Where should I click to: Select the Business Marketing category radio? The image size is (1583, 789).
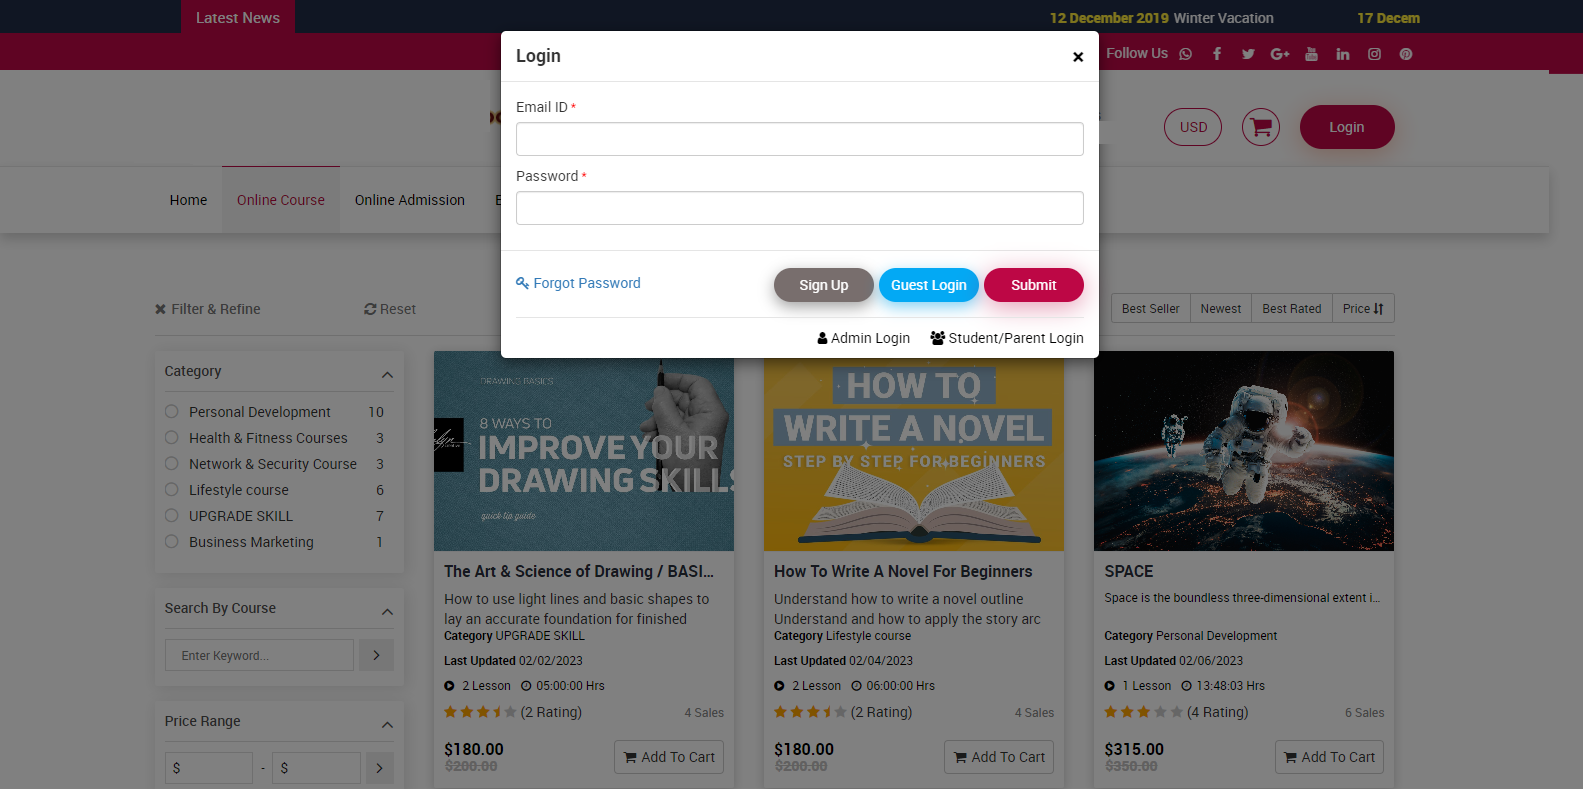[172, 541]
